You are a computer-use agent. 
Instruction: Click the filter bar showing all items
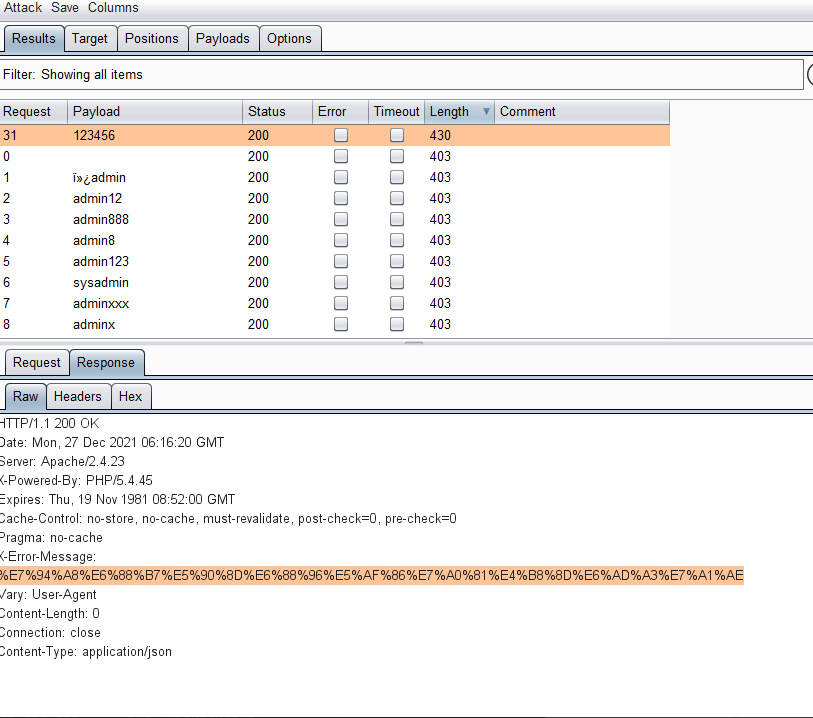tap(401, 75)
